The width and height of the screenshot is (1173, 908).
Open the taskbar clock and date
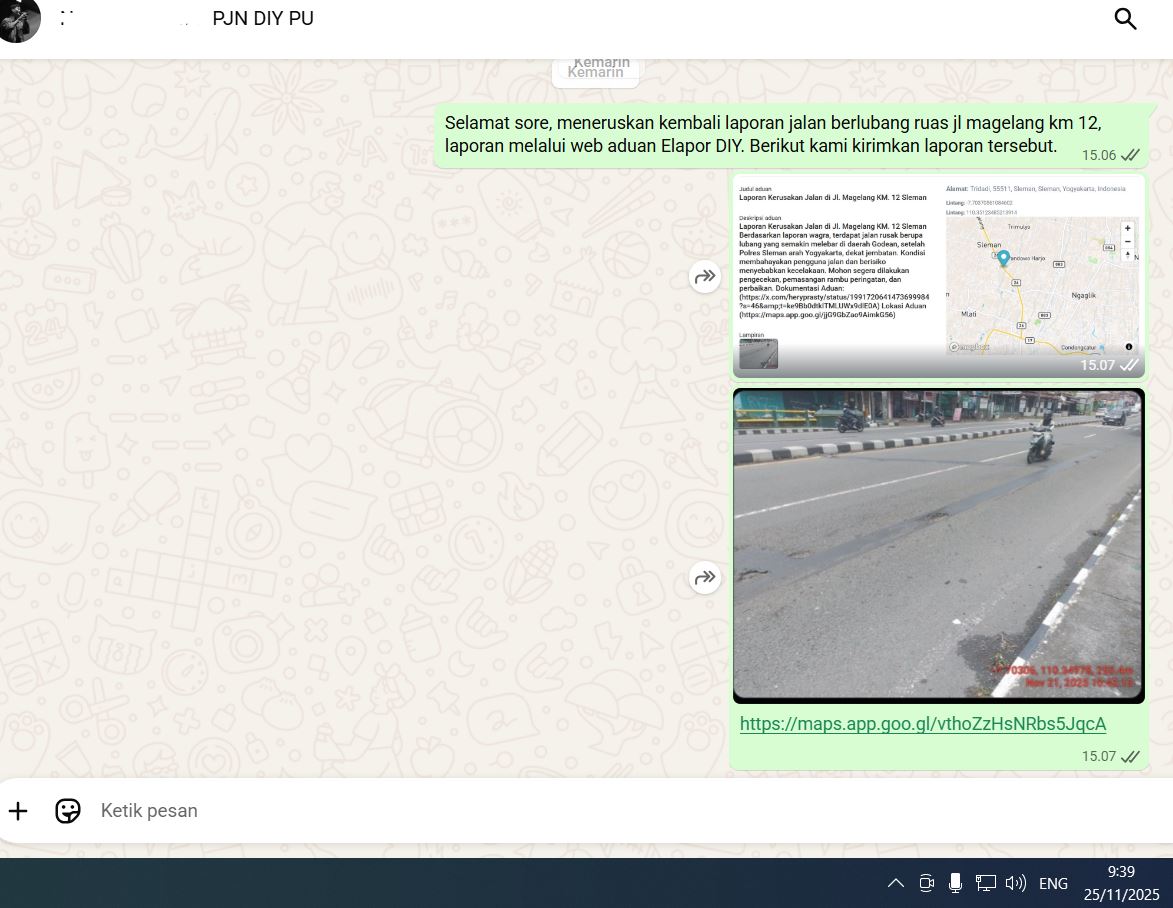coord(1121,883)
